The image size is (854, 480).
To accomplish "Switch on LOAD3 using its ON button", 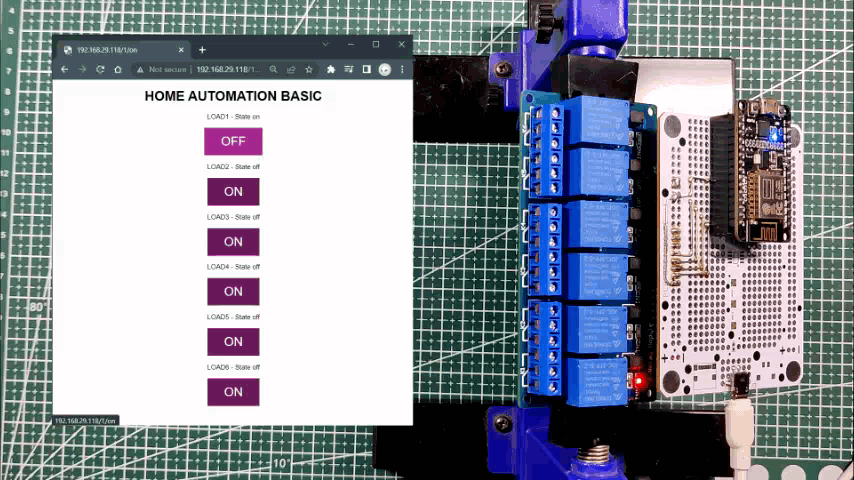I will (x=233, y=241).
